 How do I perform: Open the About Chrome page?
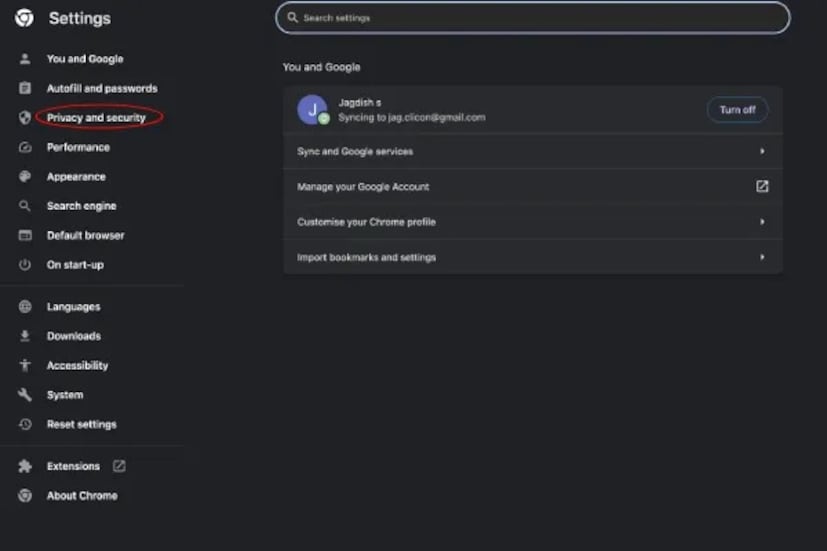(x=82, y=496)
